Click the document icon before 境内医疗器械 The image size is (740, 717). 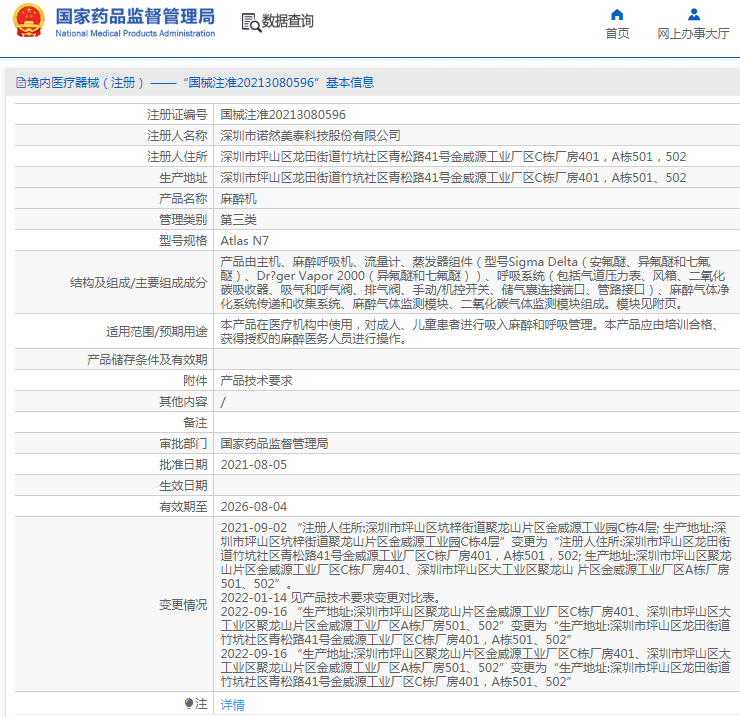tap(19, 83)
